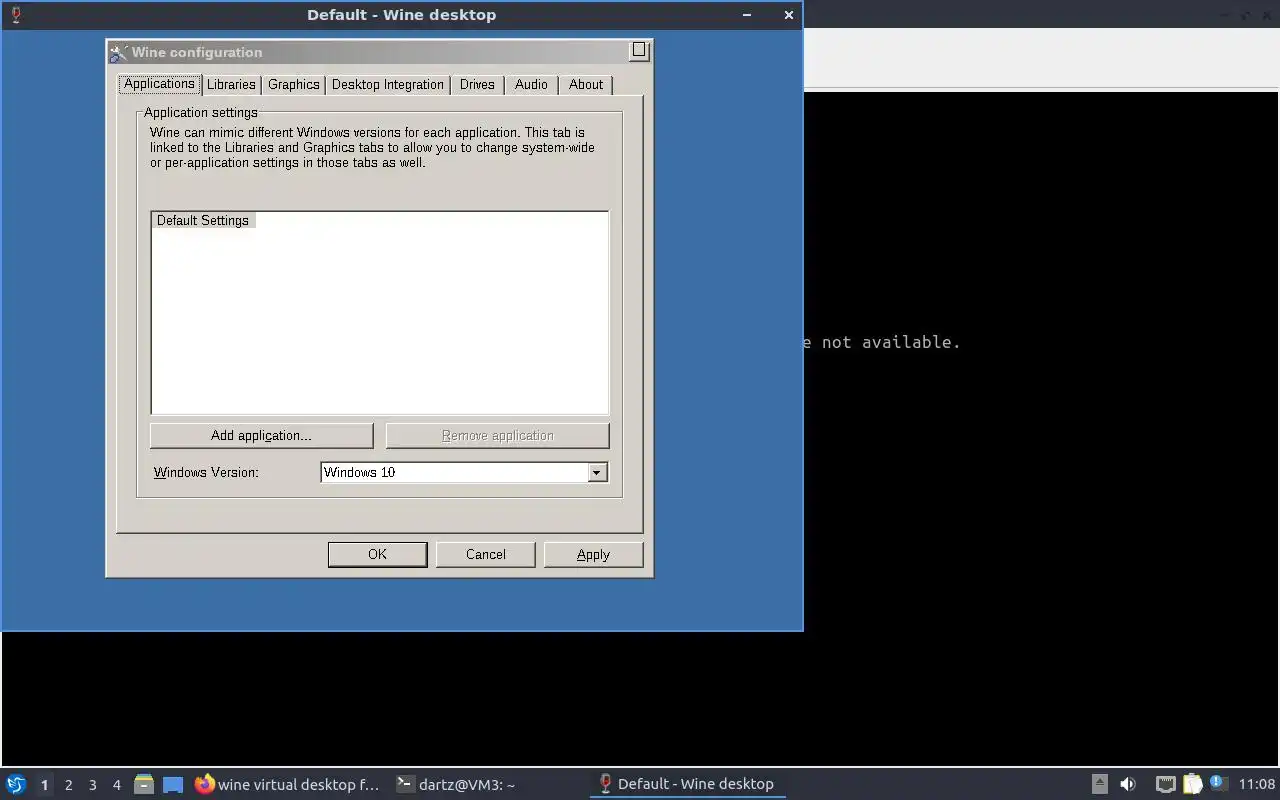Switch to workspace 3 in the pager
This screenshot has height=800, width=1280.
click(x=92, y=785)
